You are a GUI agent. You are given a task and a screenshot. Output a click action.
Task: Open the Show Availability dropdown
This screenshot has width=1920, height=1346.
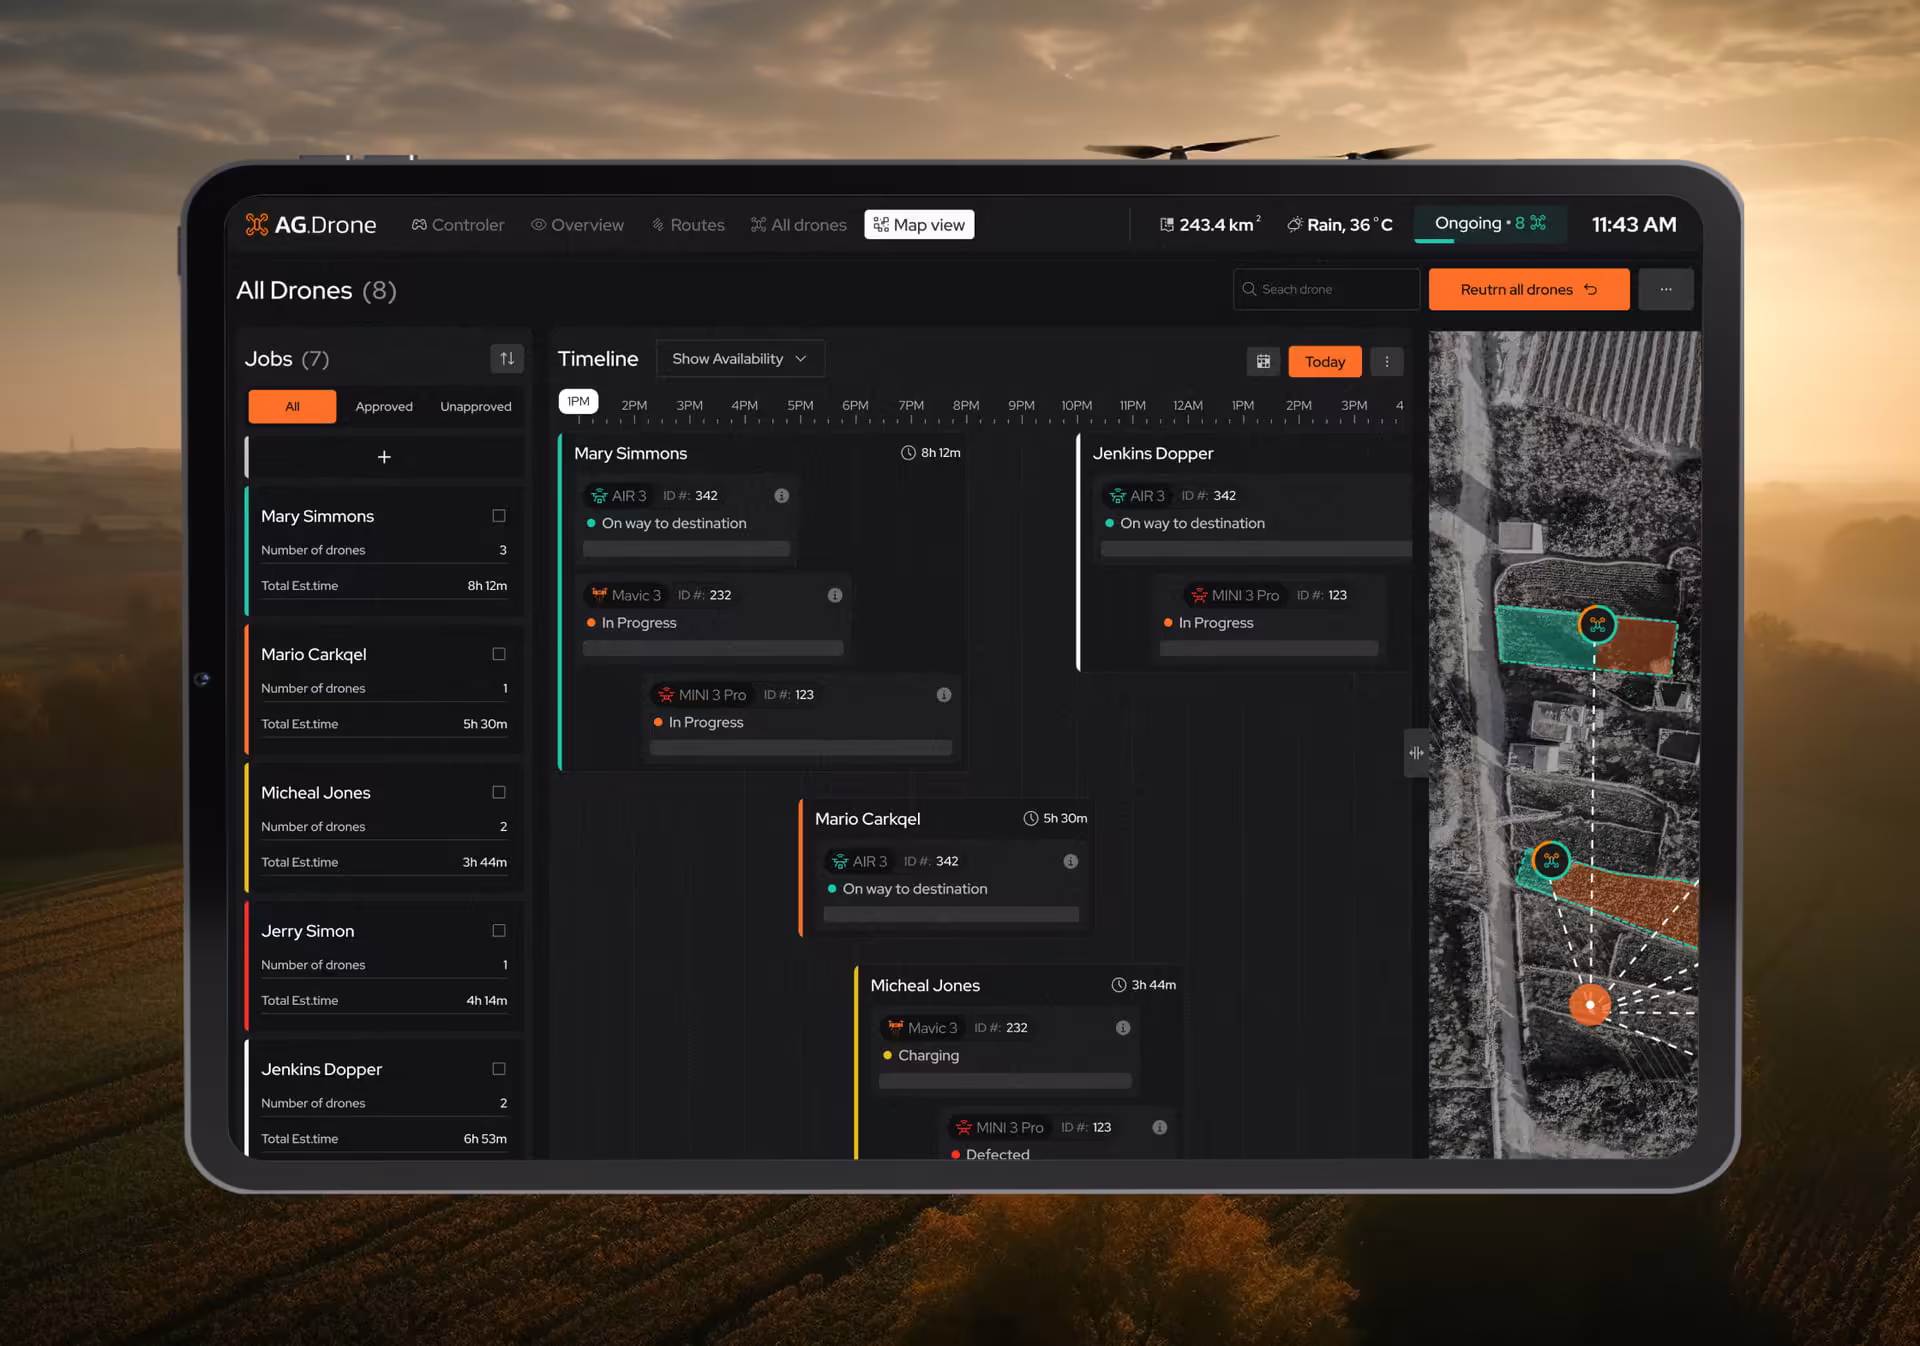tap(740, 358)
